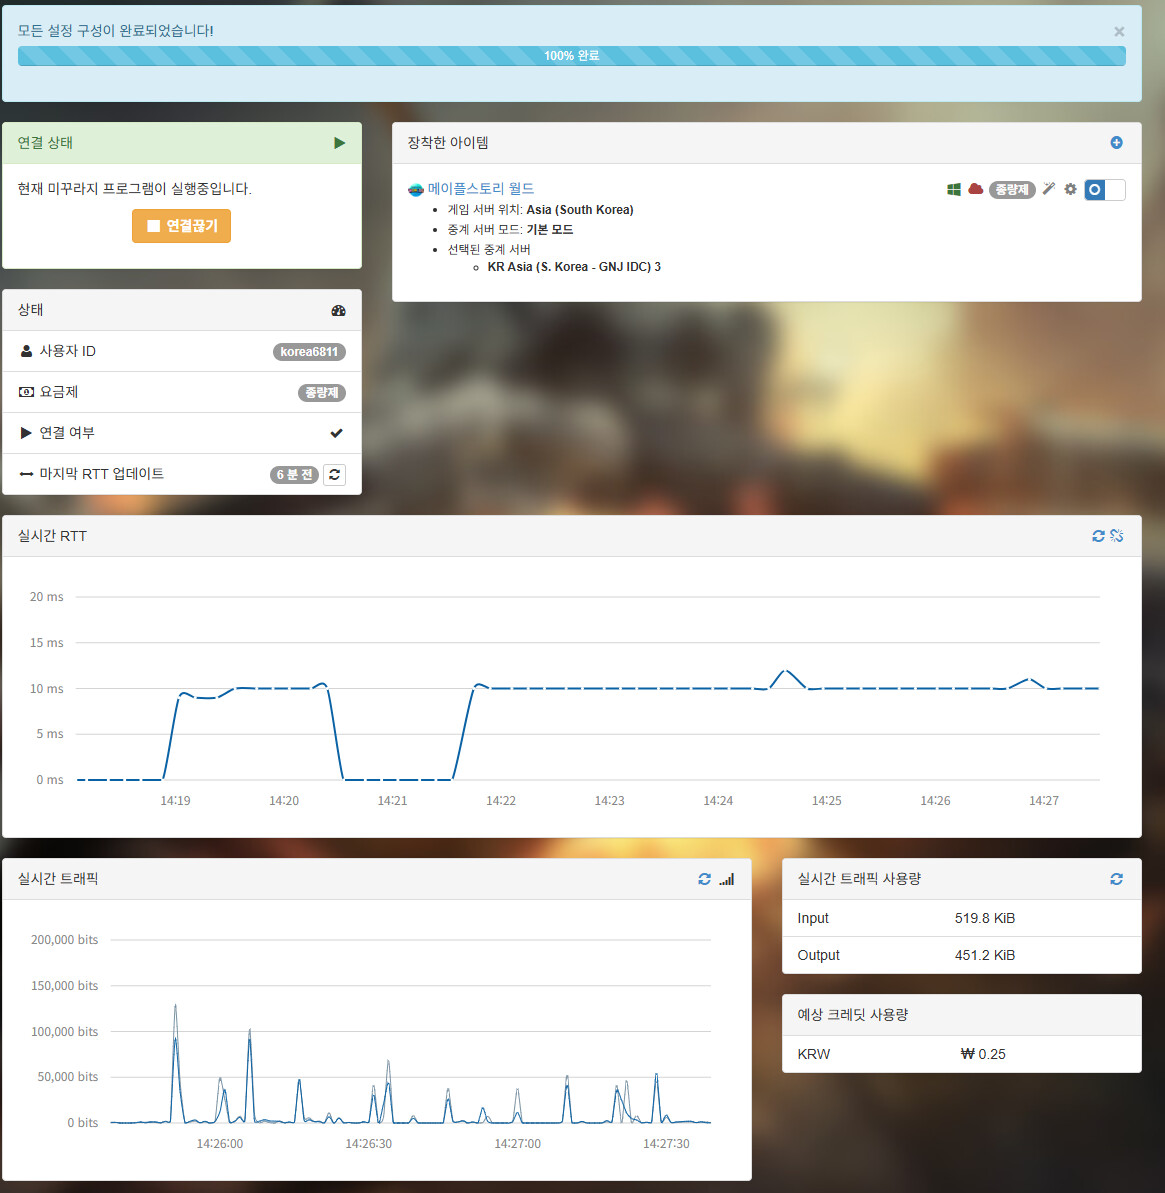Refresh the real-time traffic usage panel
The image size is (1165, 1193).
point(1116,879)
